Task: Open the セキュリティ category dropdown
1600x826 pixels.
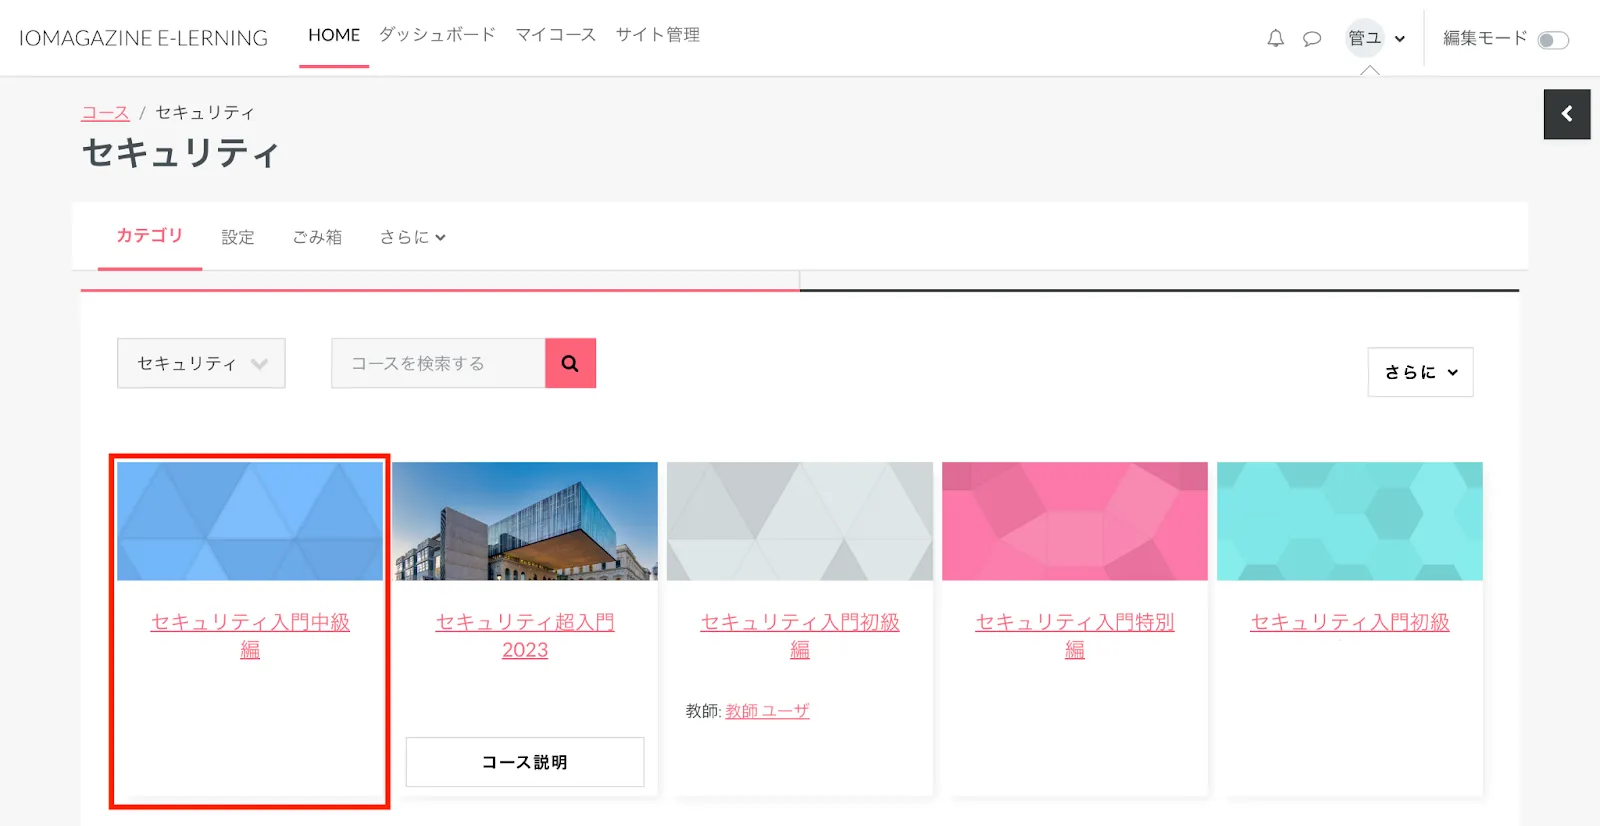Action: coord(201,363)
